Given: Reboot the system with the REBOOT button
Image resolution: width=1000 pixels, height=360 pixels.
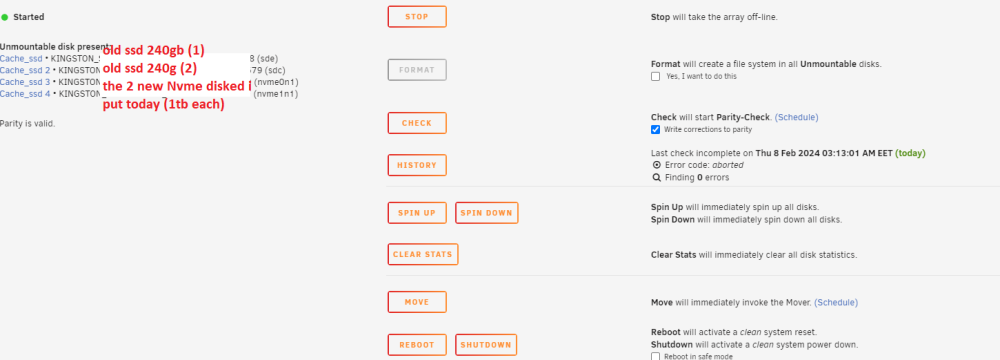Looking at the screenshot, I should pos(417,345).
